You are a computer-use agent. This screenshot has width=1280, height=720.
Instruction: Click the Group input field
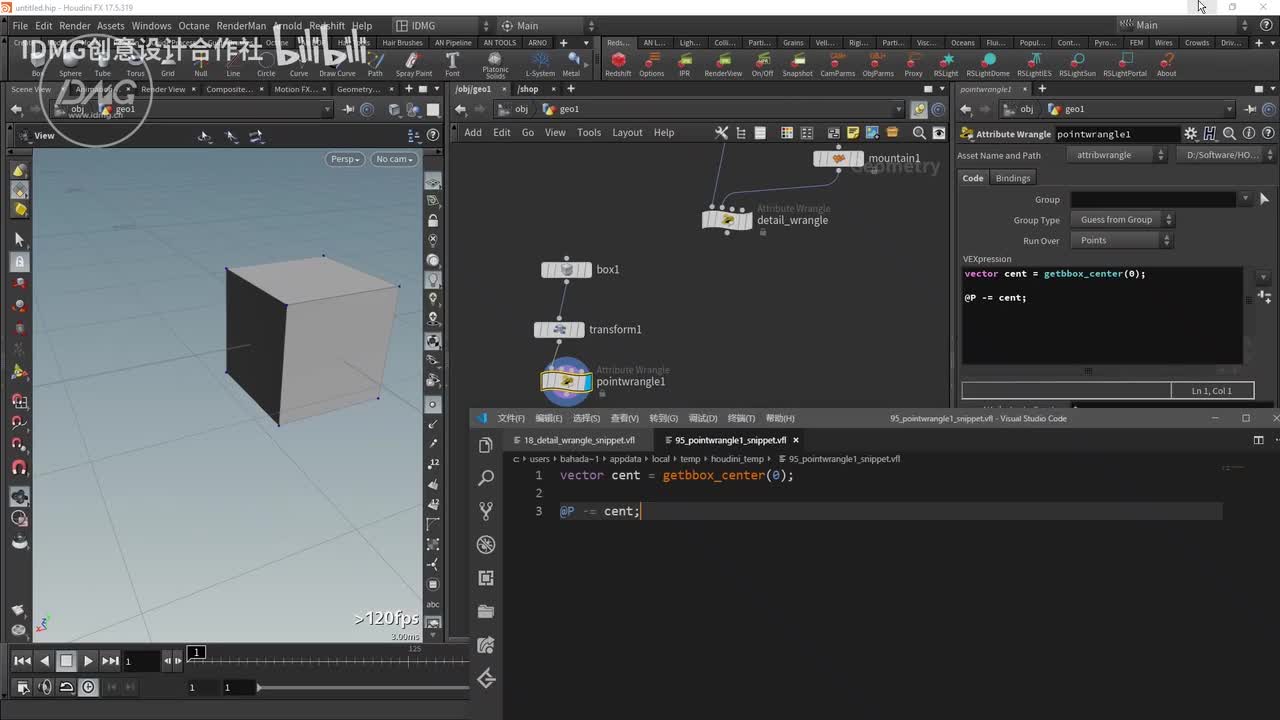pos(1153,199)
